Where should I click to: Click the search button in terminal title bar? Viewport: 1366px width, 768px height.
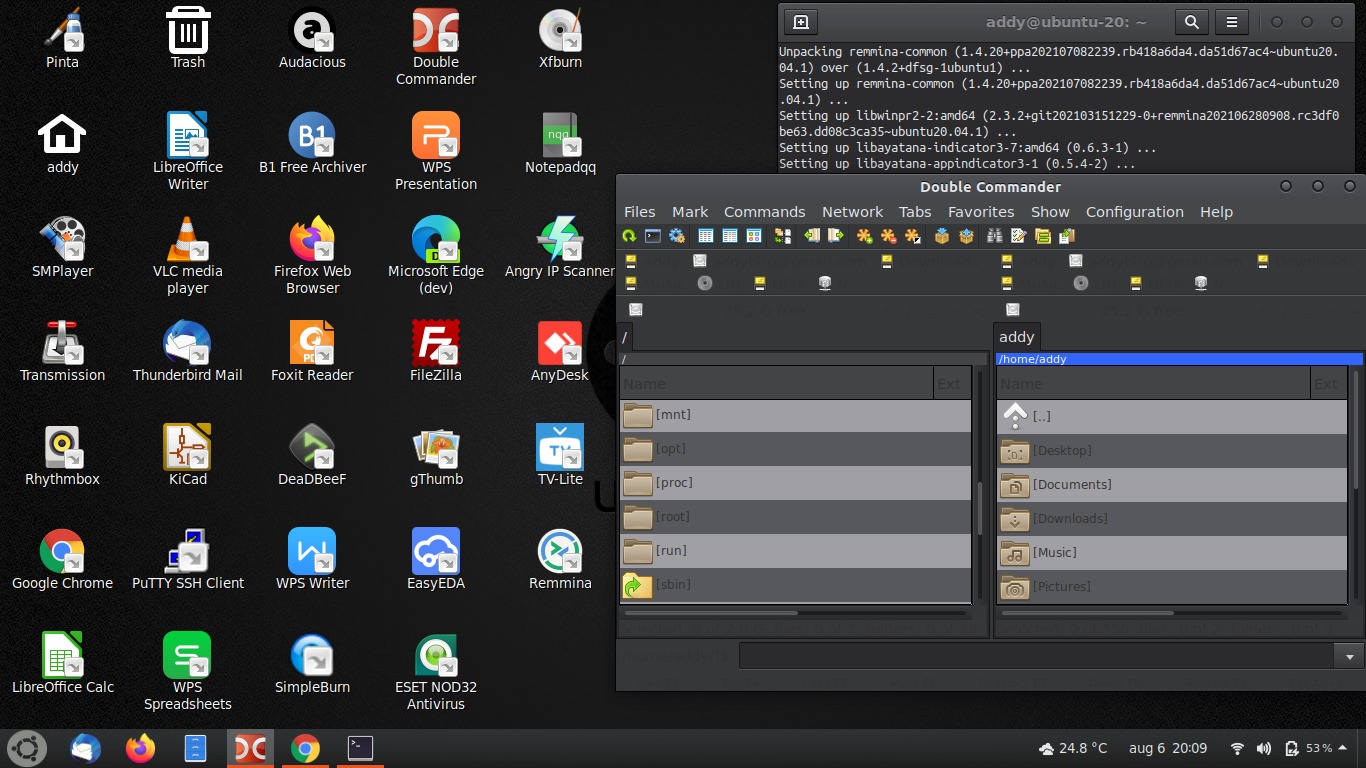[x=1191, y=22]
